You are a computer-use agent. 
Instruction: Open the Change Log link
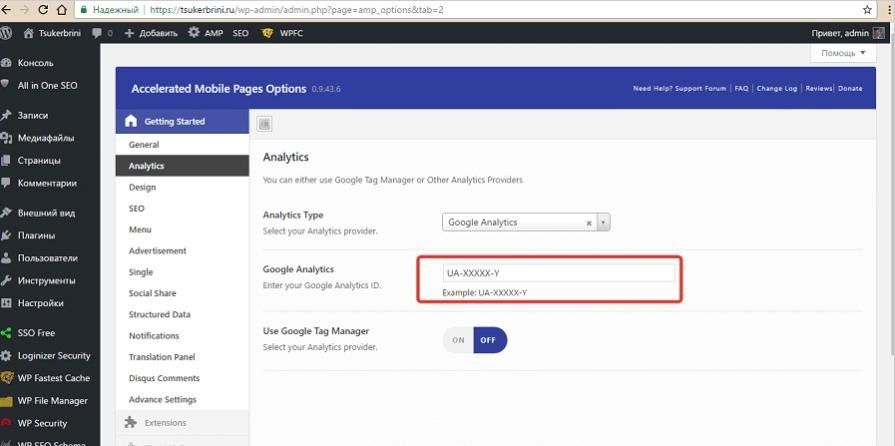point(777,89)
